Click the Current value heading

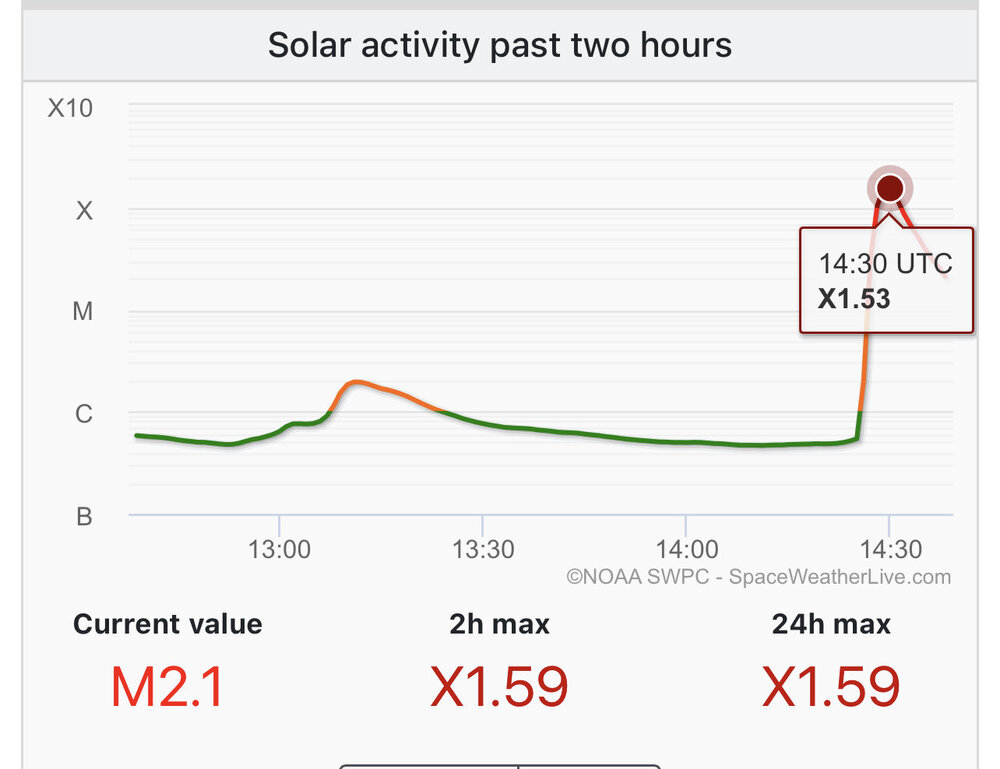tap(168, 624)
